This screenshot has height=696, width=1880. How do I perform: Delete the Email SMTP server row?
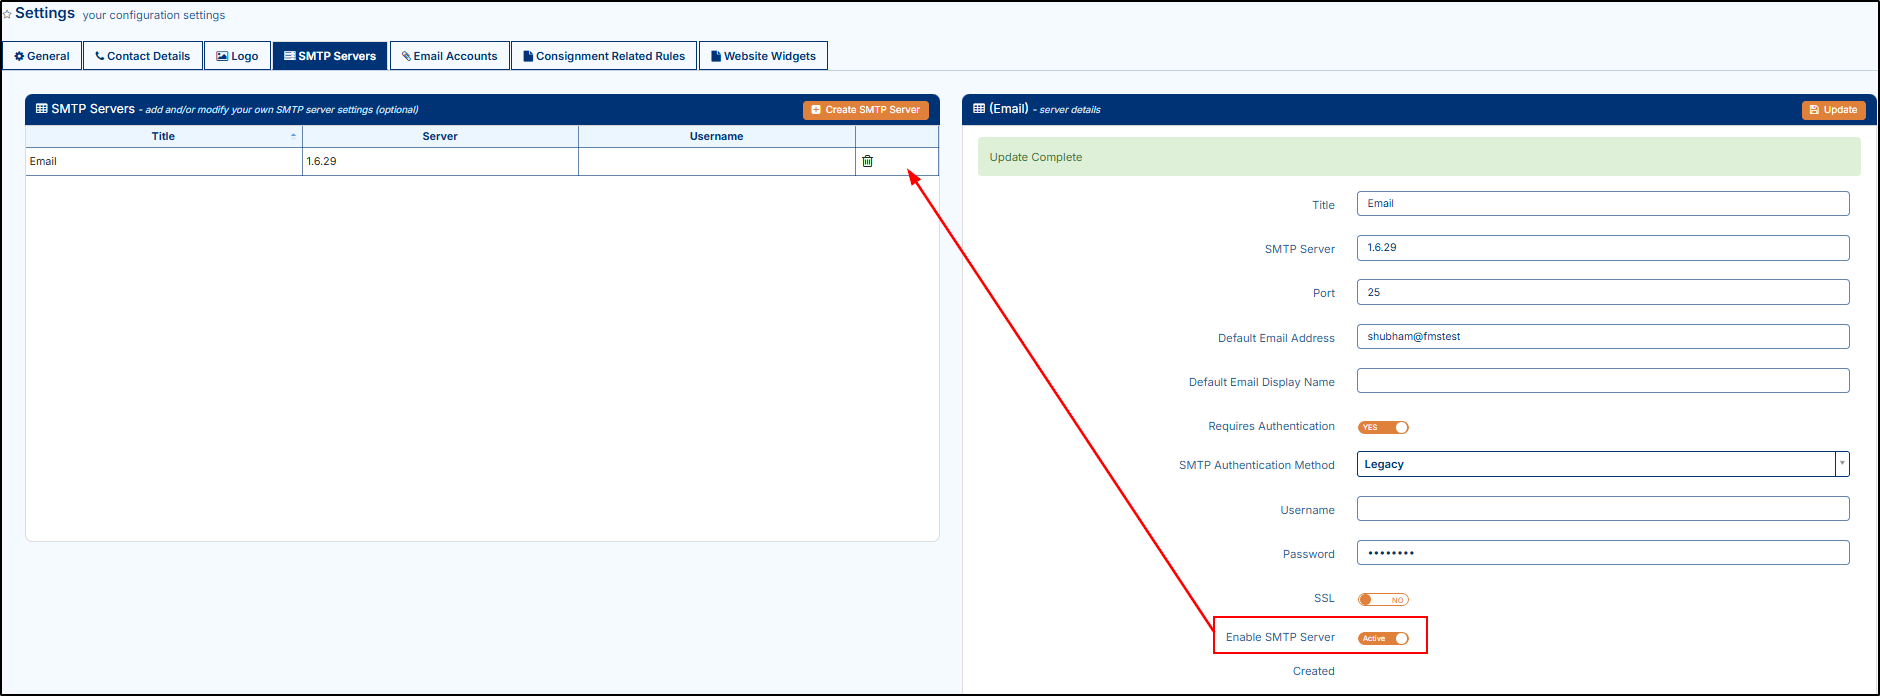[x=867, y=161]
